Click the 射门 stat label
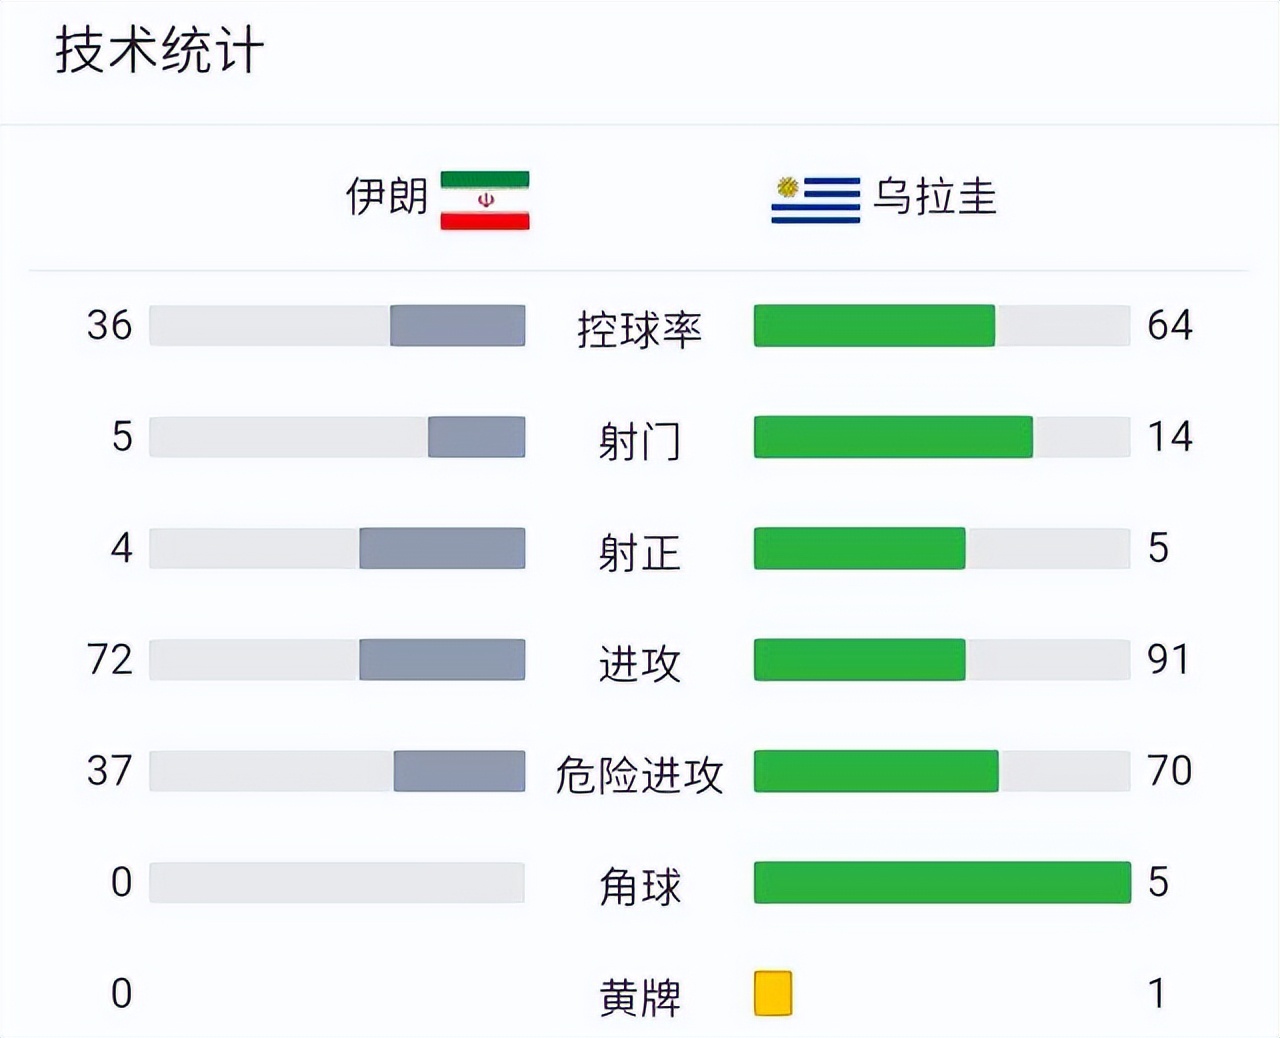Image resolution: width=1280 pixels, height=1038 pixels. click(x=640, y=440)
